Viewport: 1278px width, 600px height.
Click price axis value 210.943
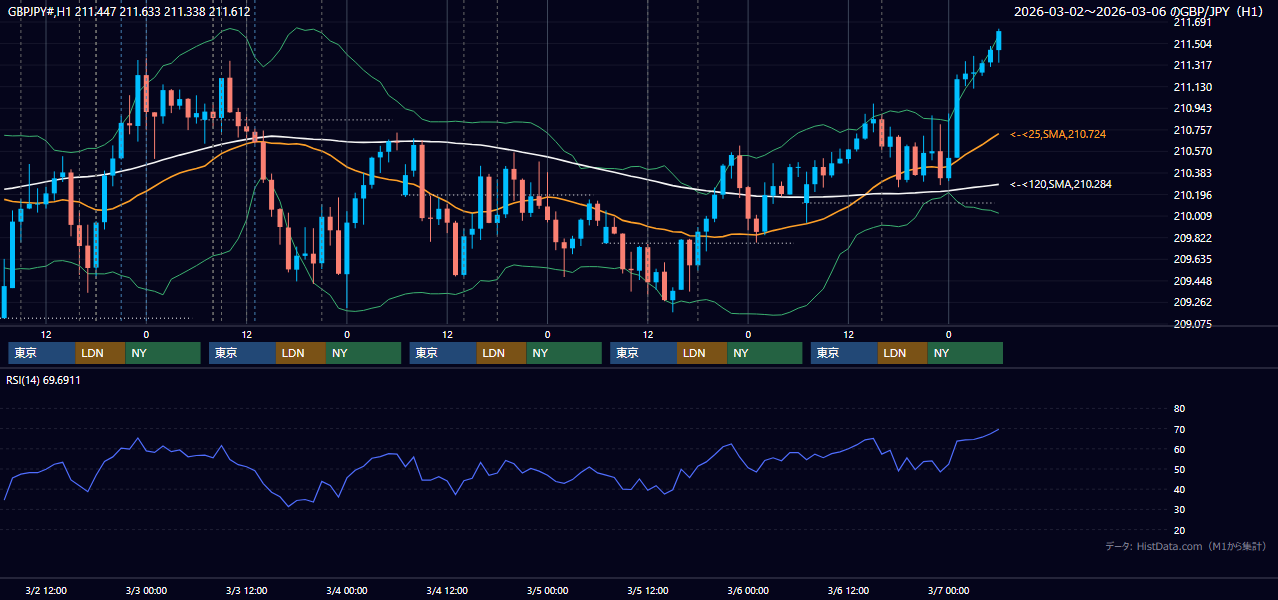(1192, 108)
